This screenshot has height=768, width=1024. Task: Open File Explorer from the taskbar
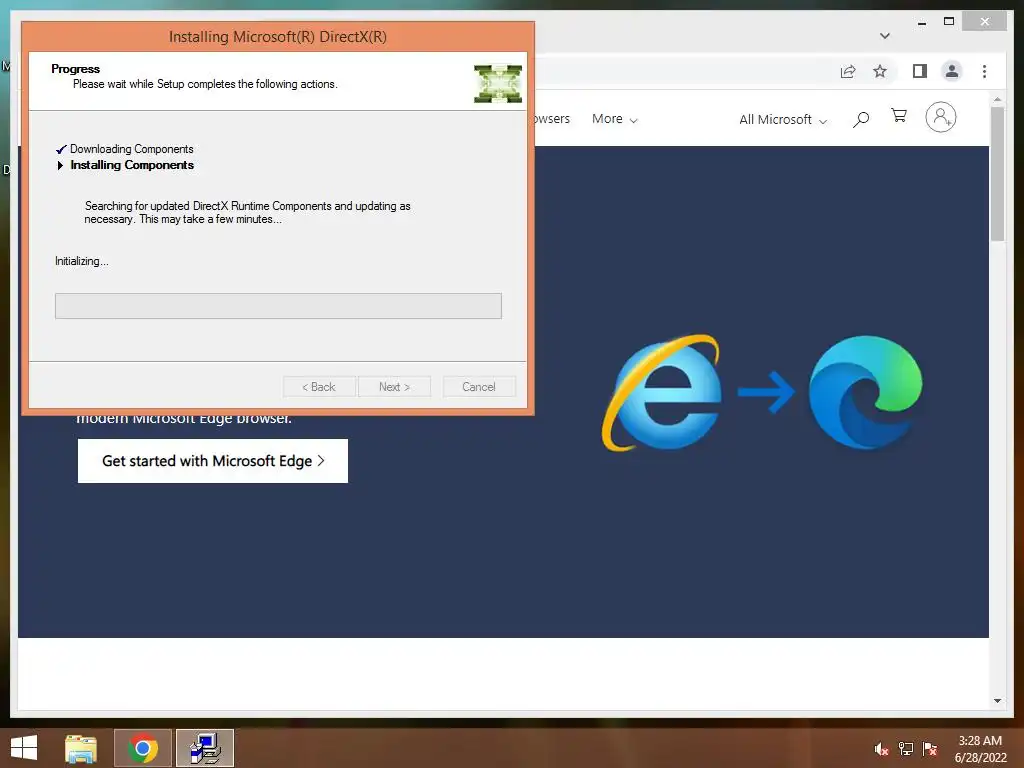point(81,748)
